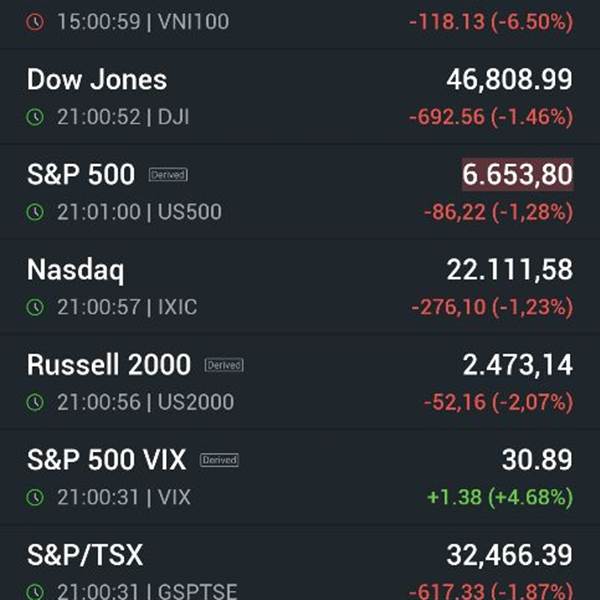This screenshot has height=600, width=600.
Task: Click the Nasdaq change -276,10 (-1,23%)
Action: [x=492, y=307]
